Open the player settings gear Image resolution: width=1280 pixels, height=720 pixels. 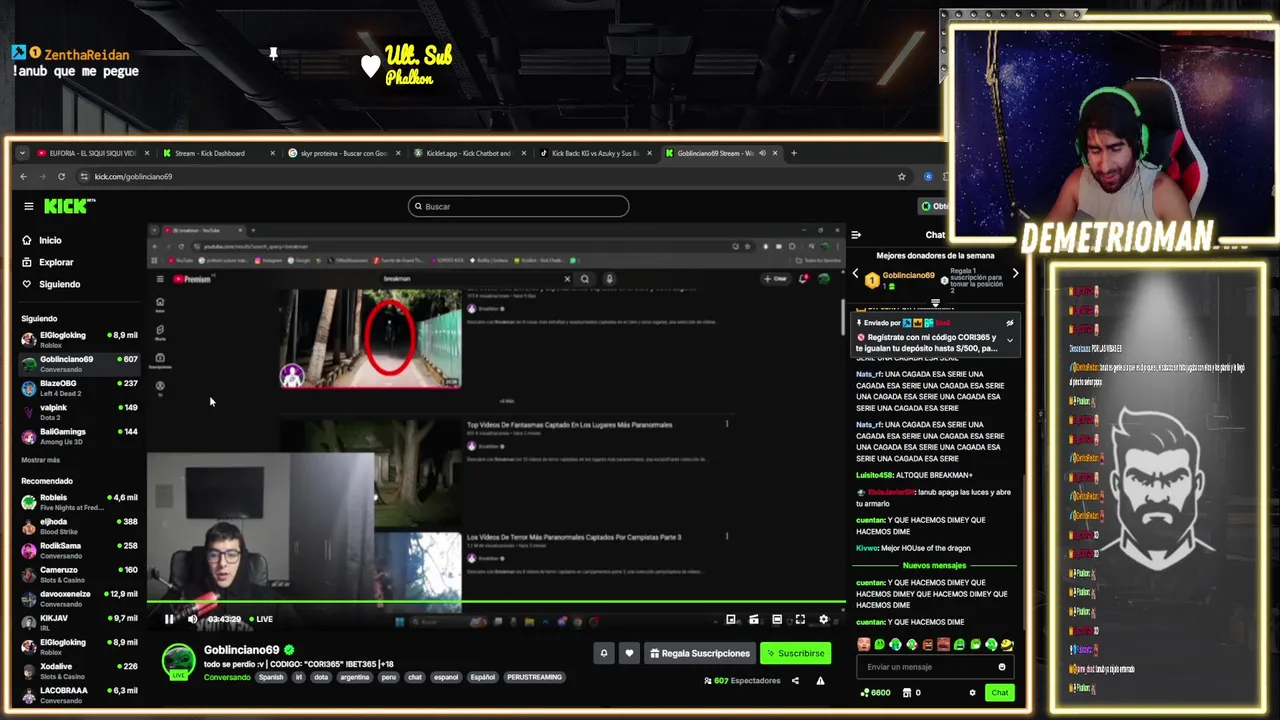click(823, 619)
